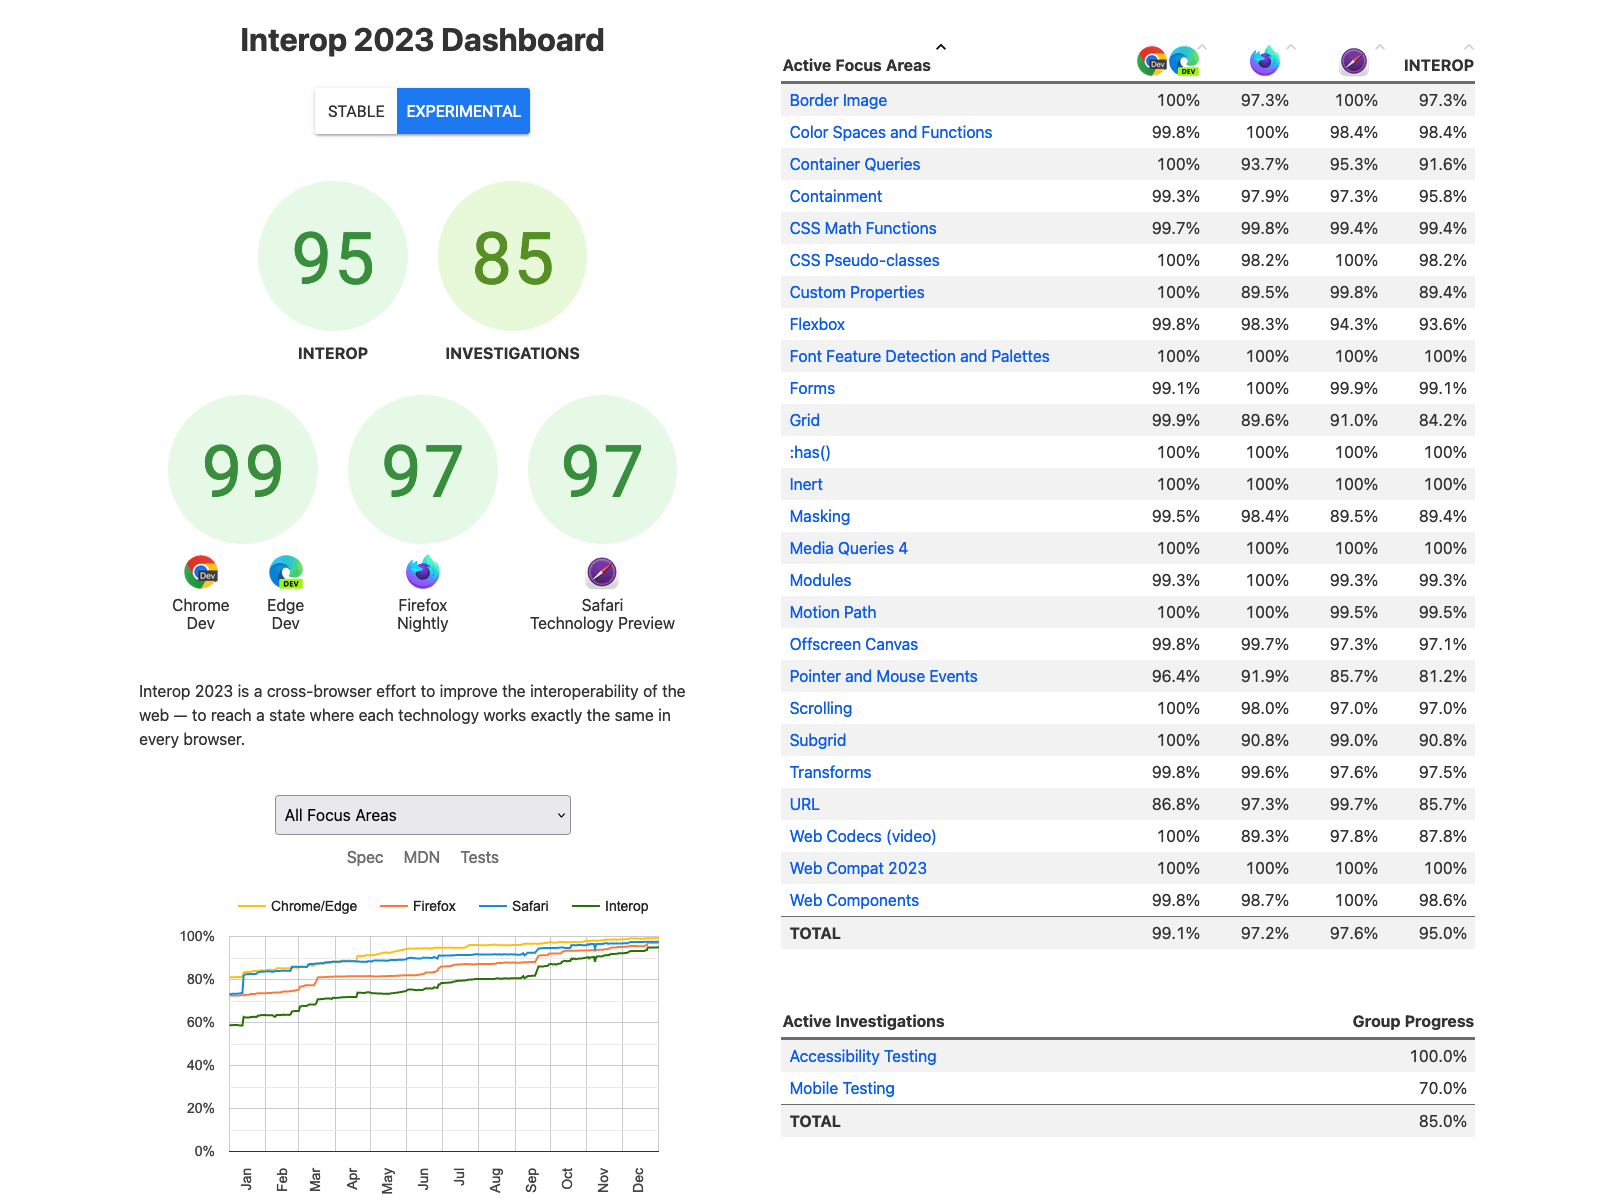Click the yellow Chrome/Edge legend swatch
Viewport: 1602px width, 1202px height.
[253, 906]
